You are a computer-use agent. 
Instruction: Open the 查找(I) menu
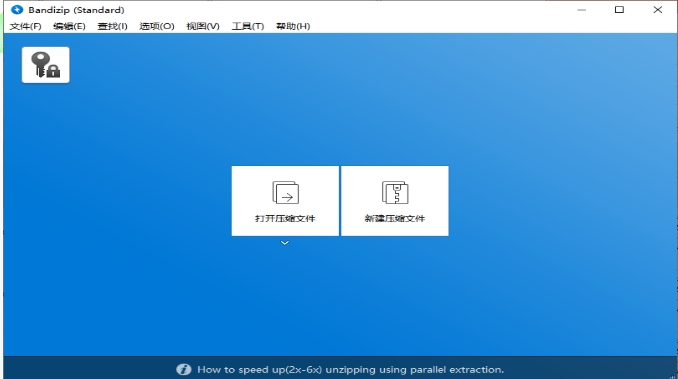coord(112,26)
